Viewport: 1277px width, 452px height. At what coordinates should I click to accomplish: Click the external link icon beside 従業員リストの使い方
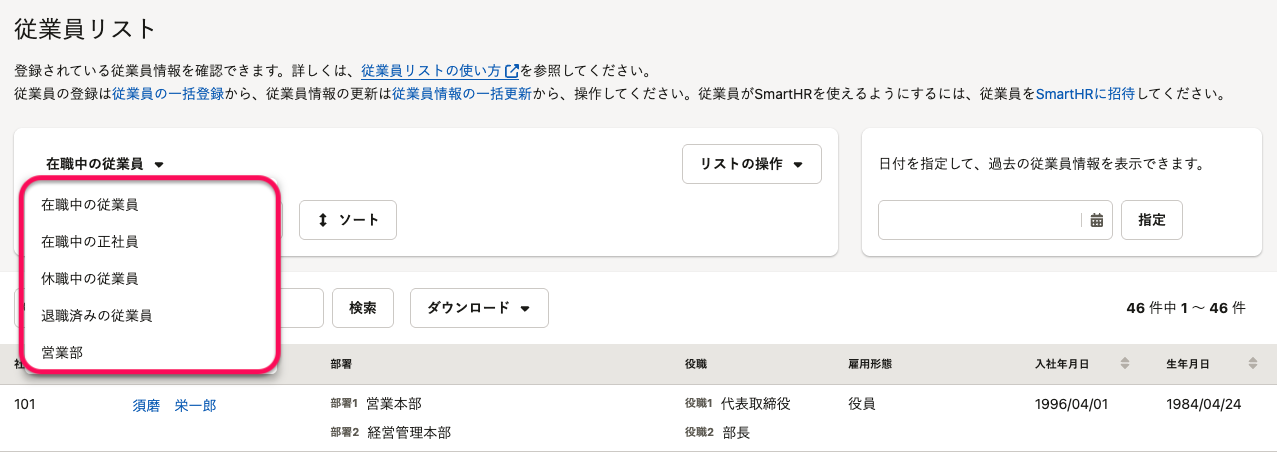pos(512,72)
